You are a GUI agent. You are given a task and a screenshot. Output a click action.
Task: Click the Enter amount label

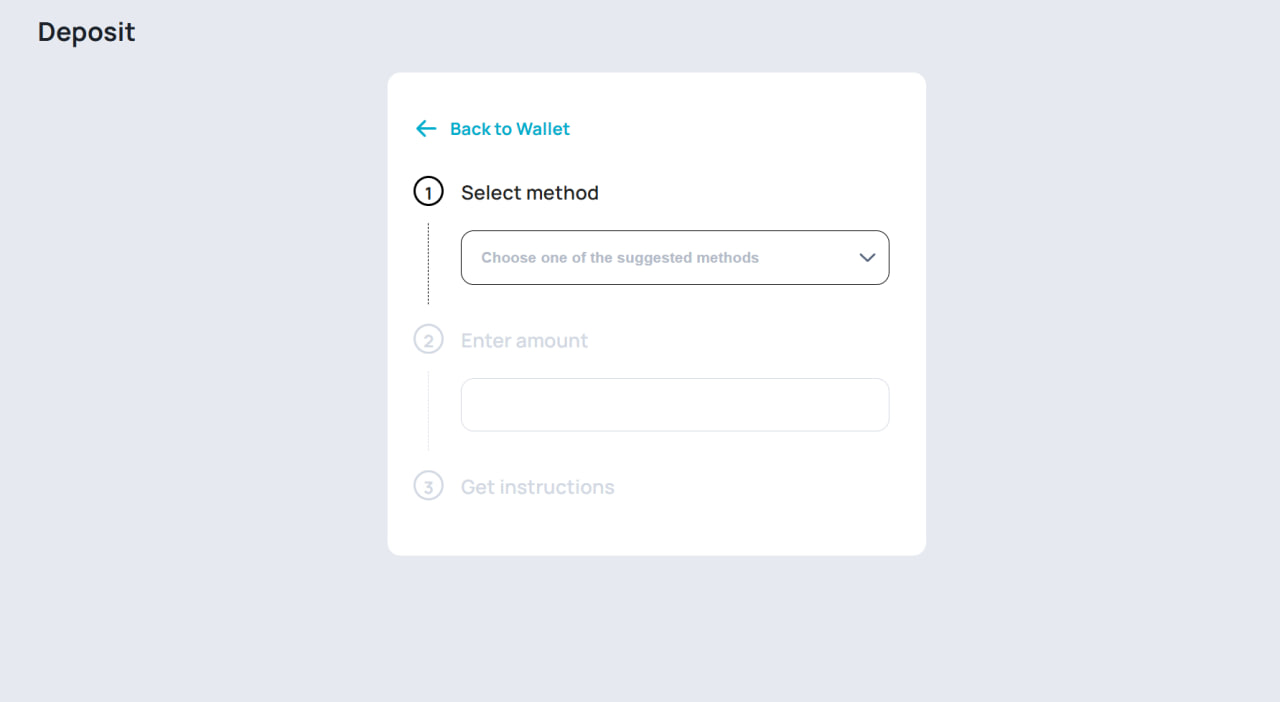pyautogui.click(x=524, y=340)
